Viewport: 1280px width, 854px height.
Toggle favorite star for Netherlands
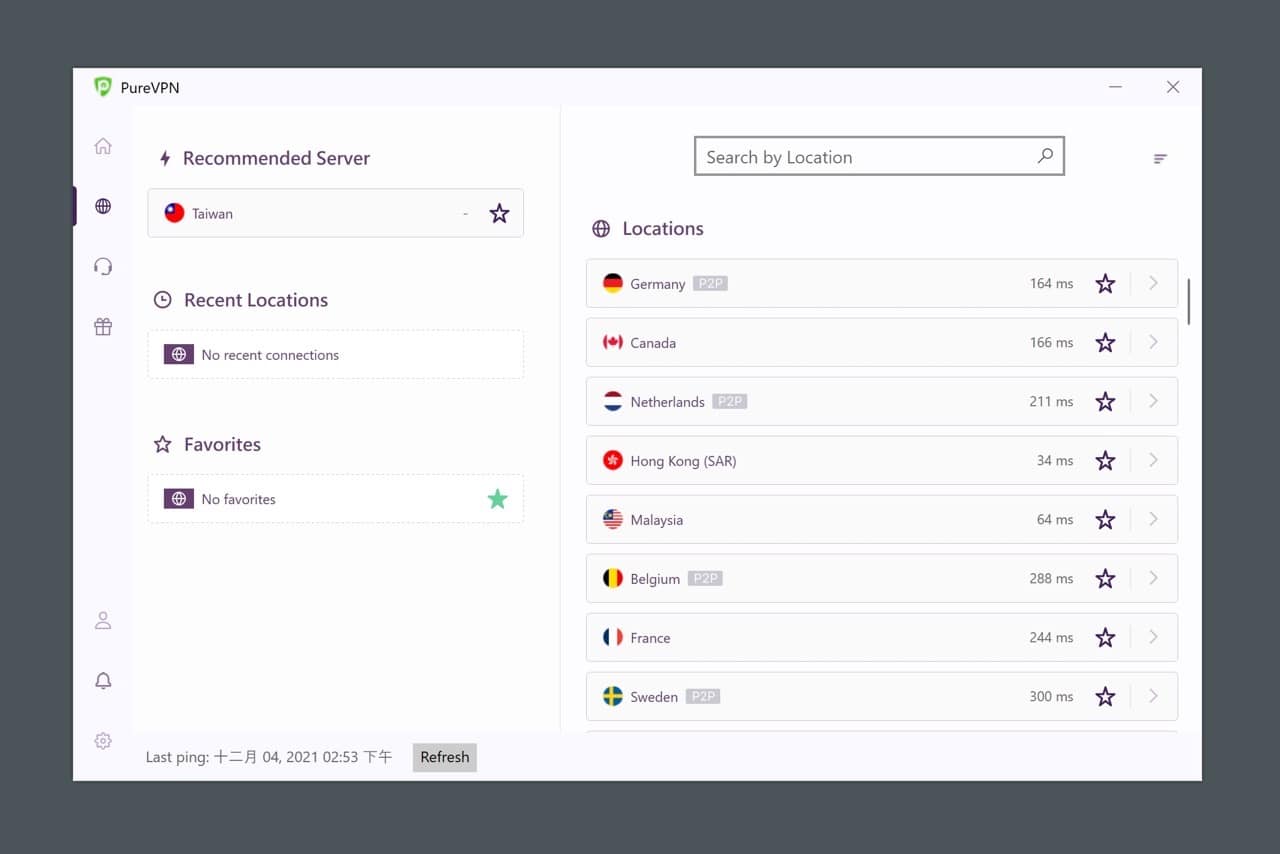[x=1105, y=401]
